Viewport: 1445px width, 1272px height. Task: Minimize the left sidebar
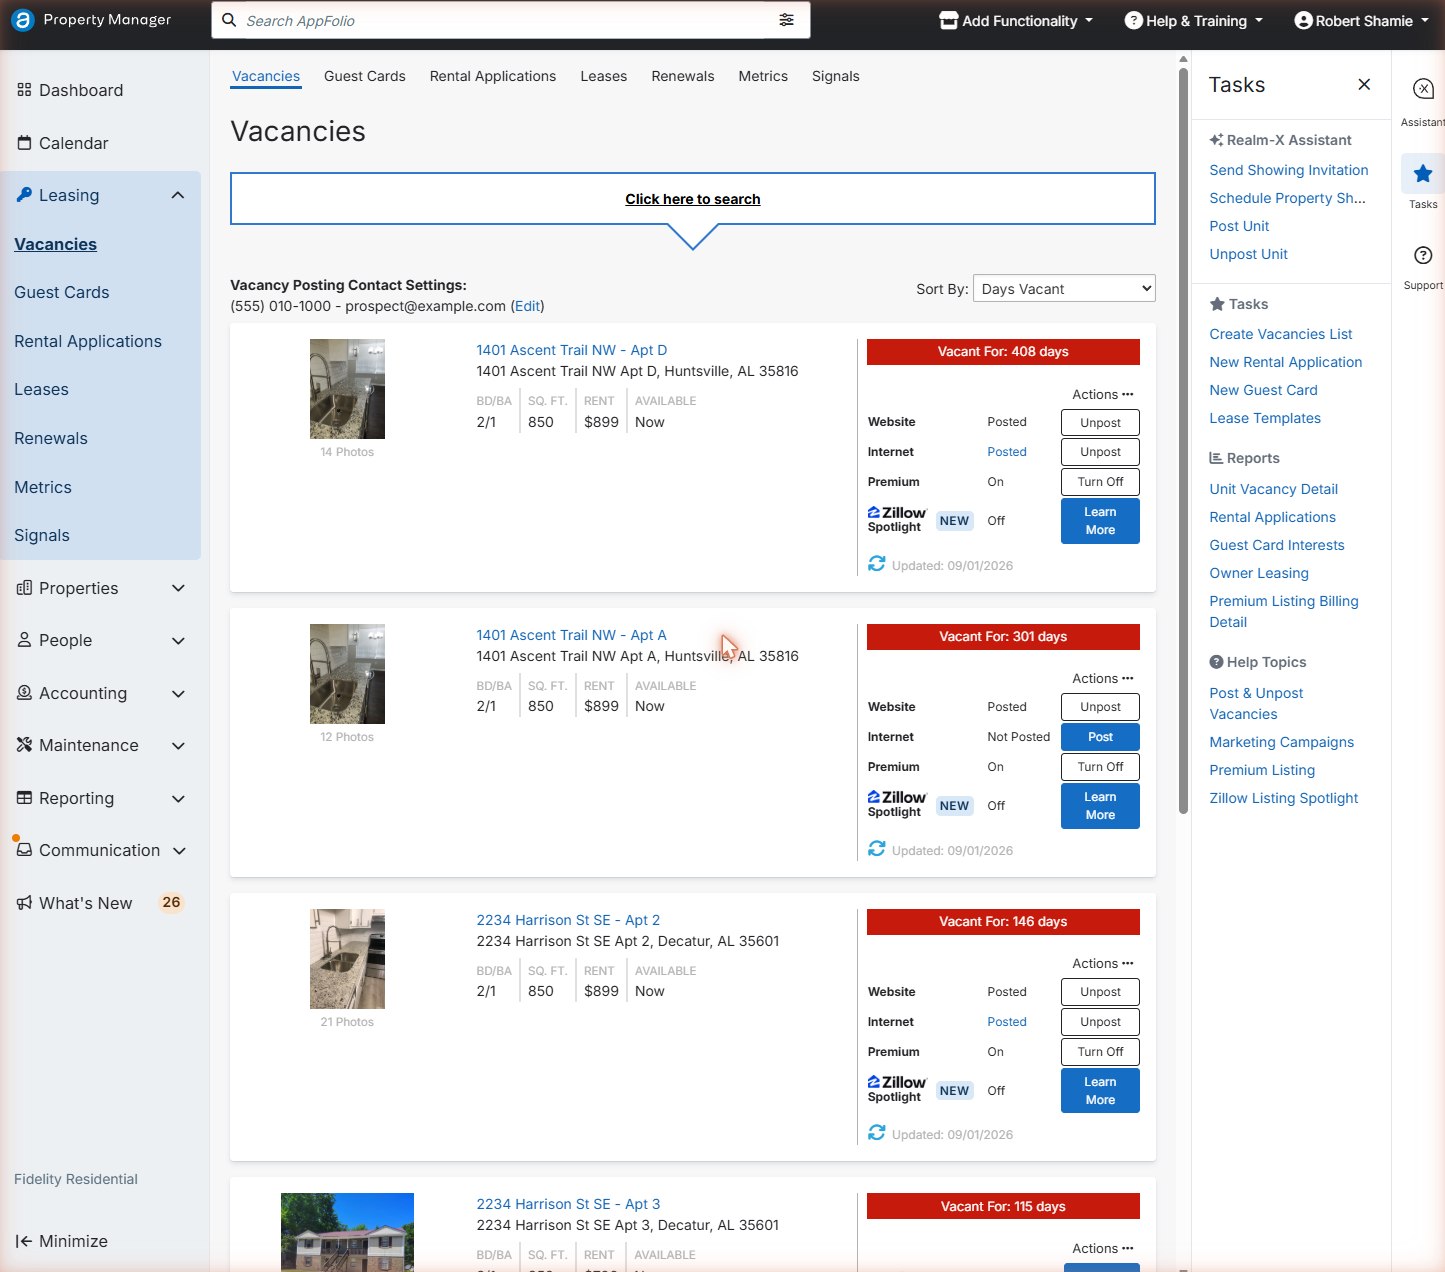tap(62, 1241)
